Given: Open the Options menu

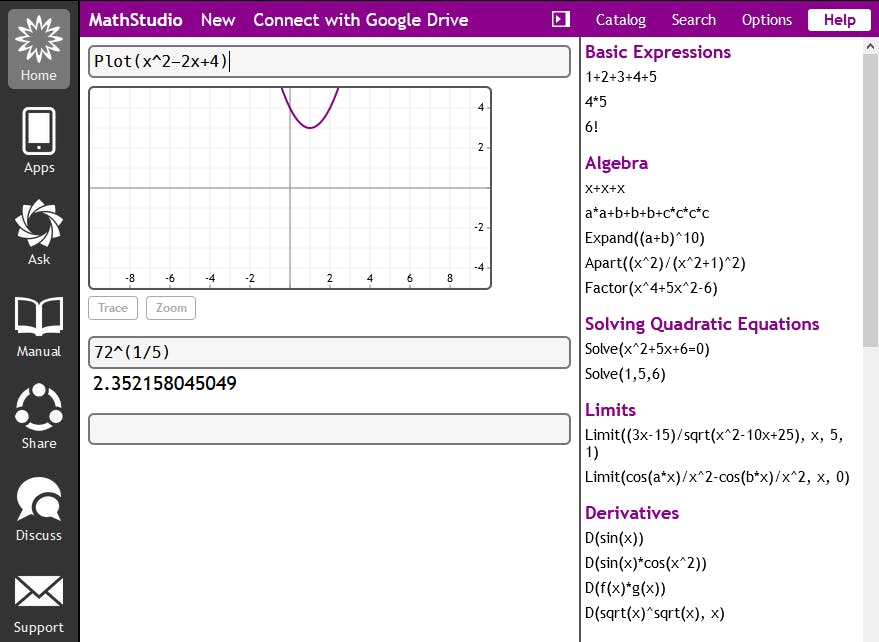Looking at the screenshot, I should (x=766, y=20).
